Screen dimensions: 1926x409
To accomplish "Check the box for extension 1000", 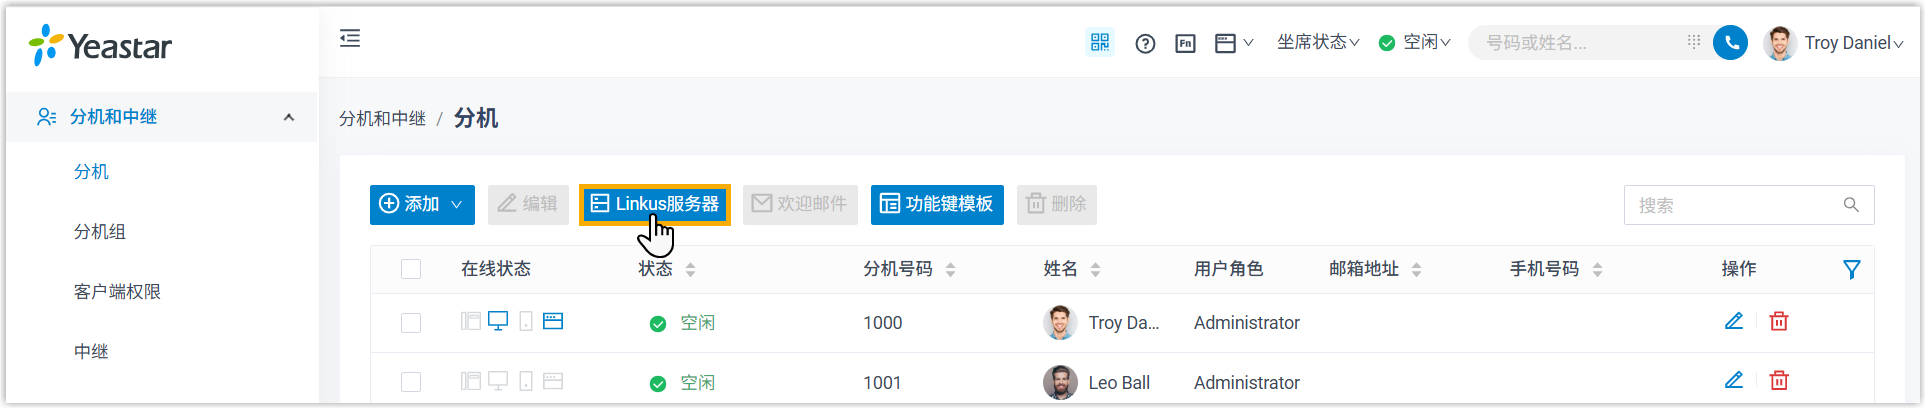I will pyautogui.click(x=411, y=323).
